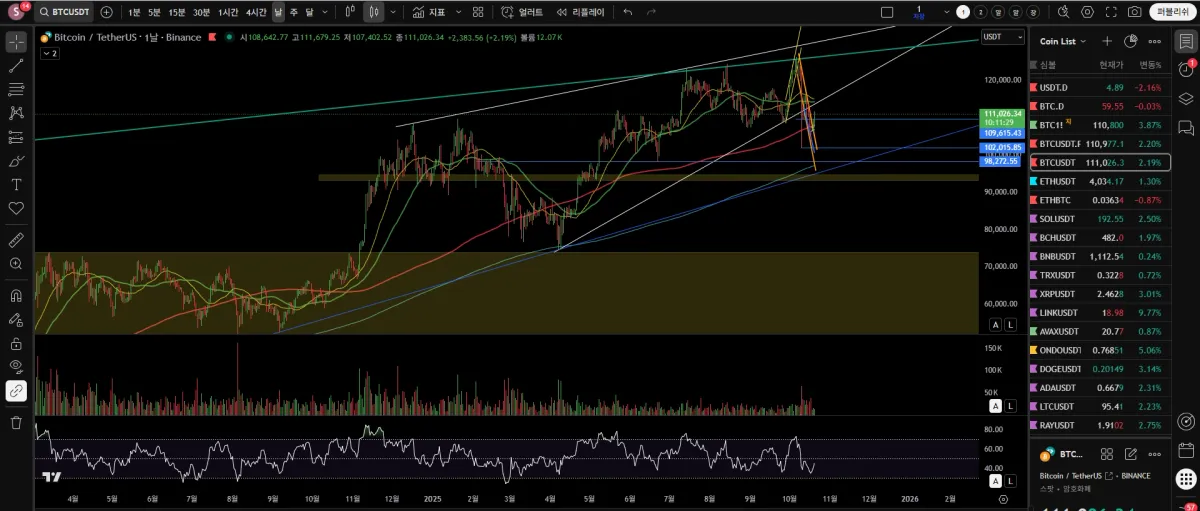The height and width of the screenshot is (511, 1200).
Task: Select the text annotation tool
Action: [16, 185]
